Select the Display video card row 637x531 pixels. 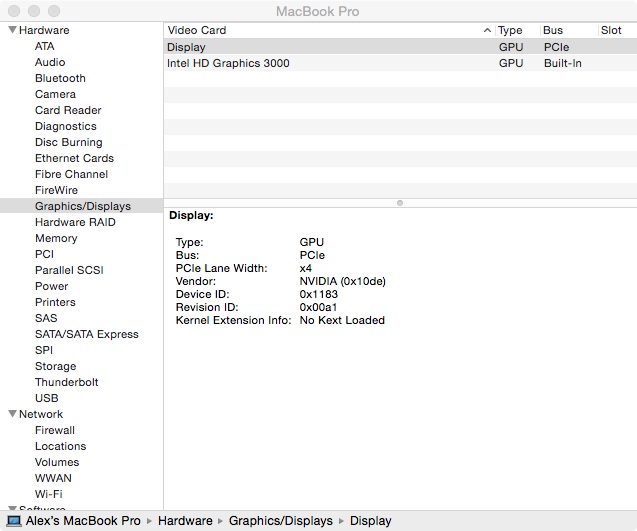[400, 47]
